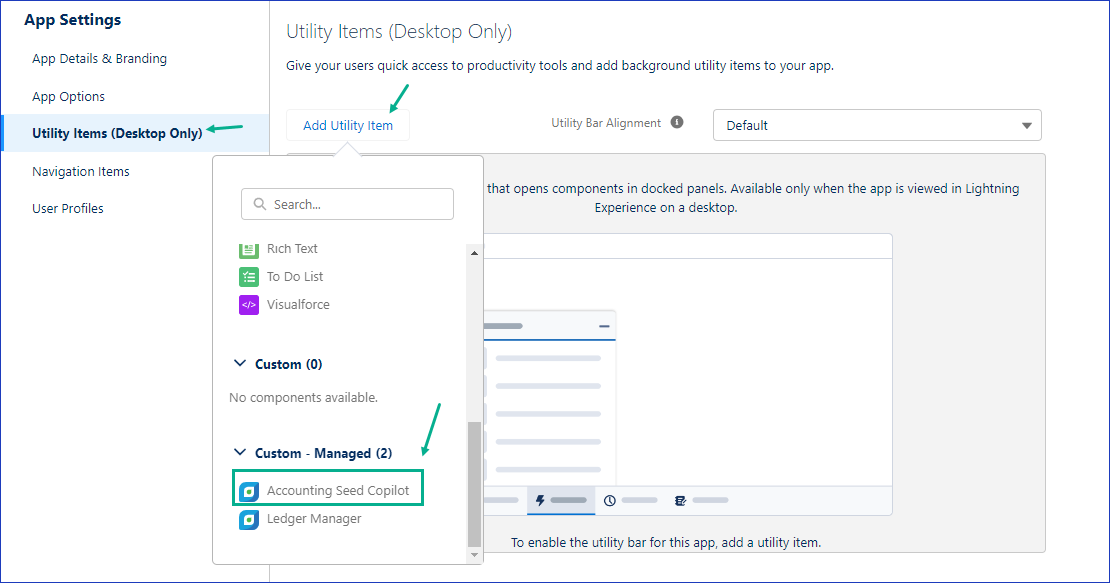
Task: Click clock icon in preview utility bar
Action: (609, 500)
